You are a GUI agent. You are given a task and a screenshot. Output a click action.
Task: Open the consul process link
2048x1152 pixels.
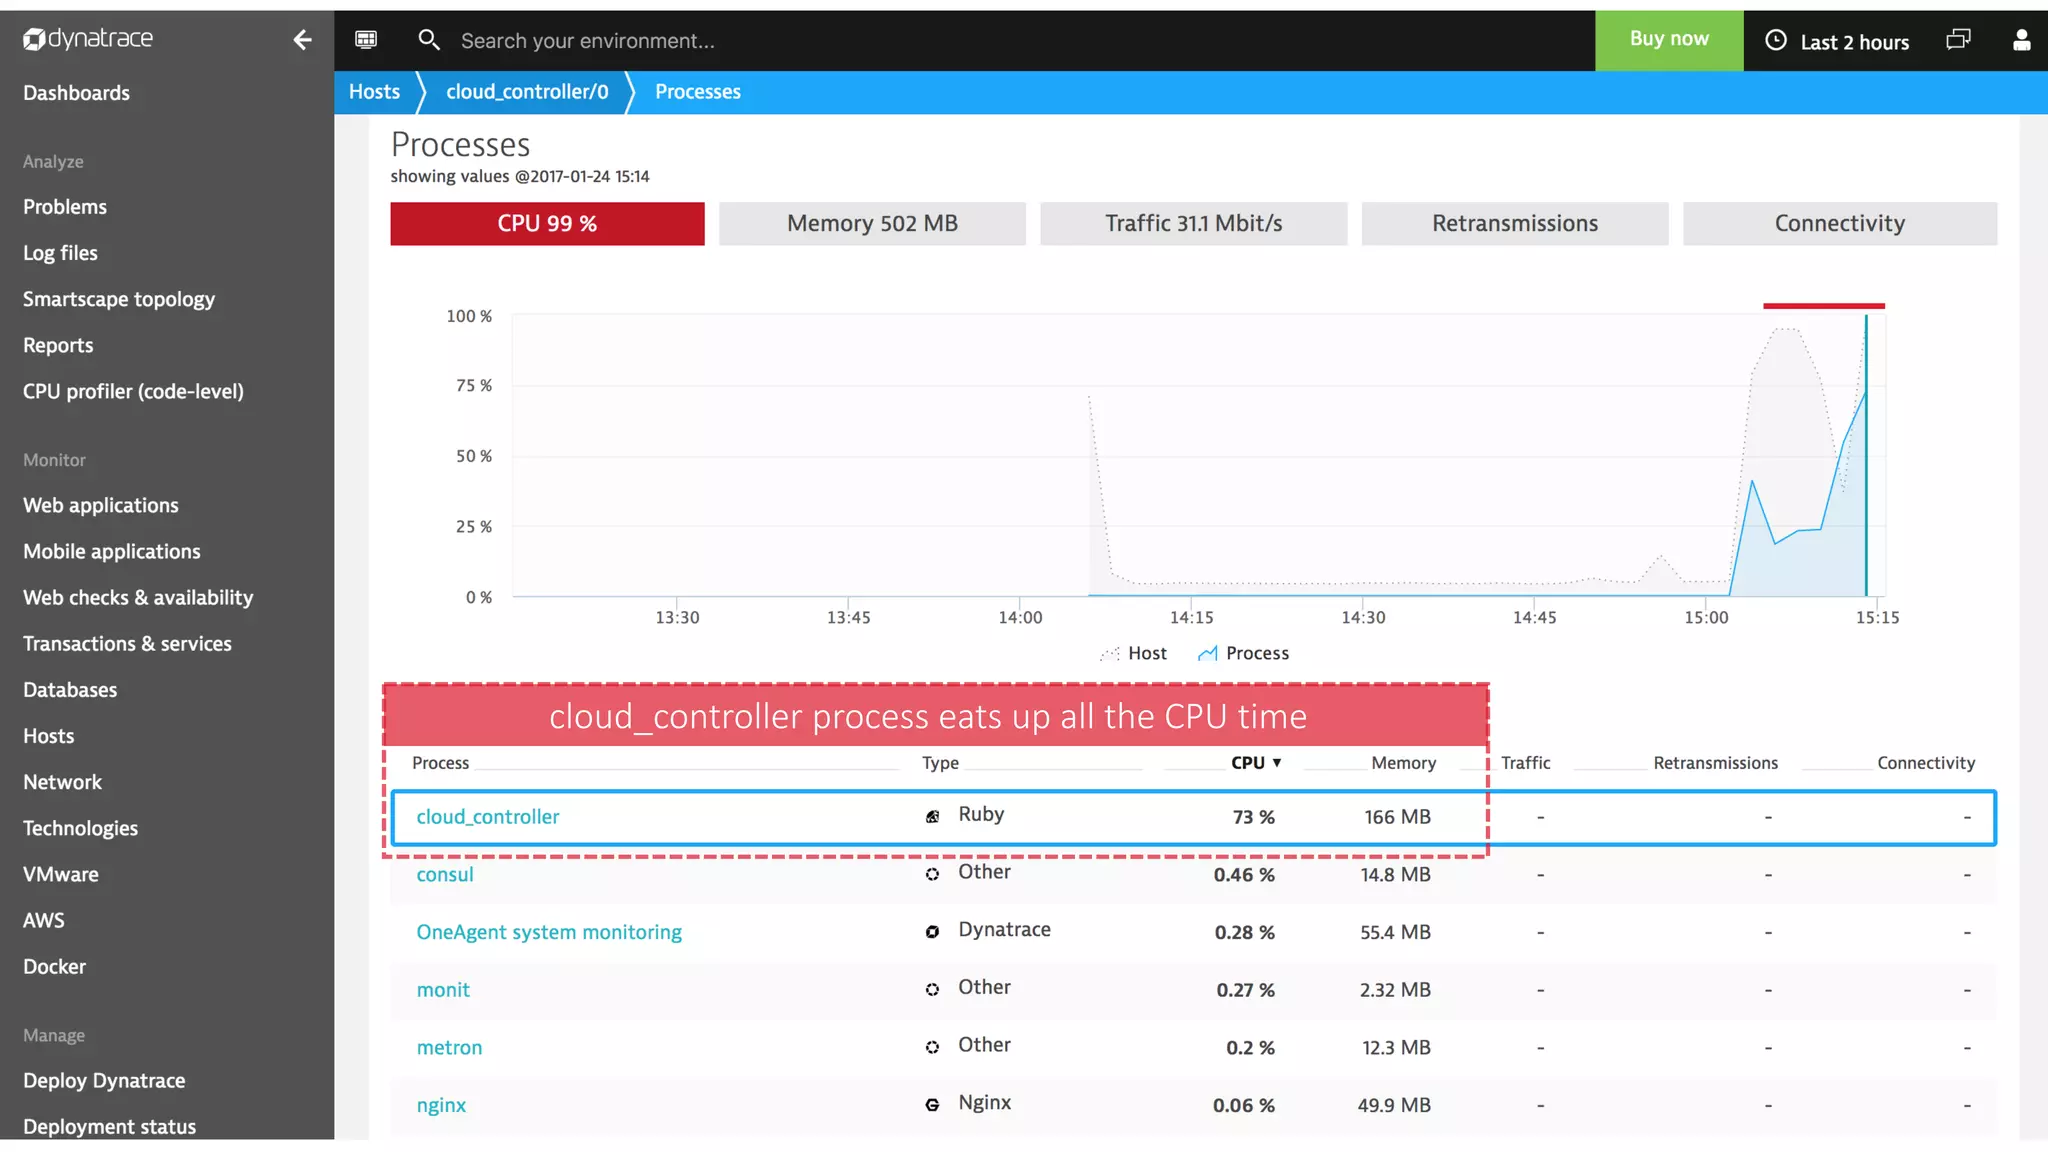[445, 875]
